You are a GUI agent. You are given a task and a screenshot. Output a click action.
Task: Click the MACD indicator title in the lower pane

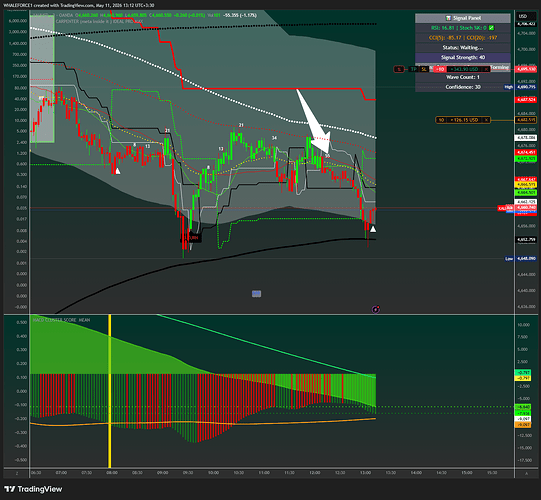pos(61,320)
